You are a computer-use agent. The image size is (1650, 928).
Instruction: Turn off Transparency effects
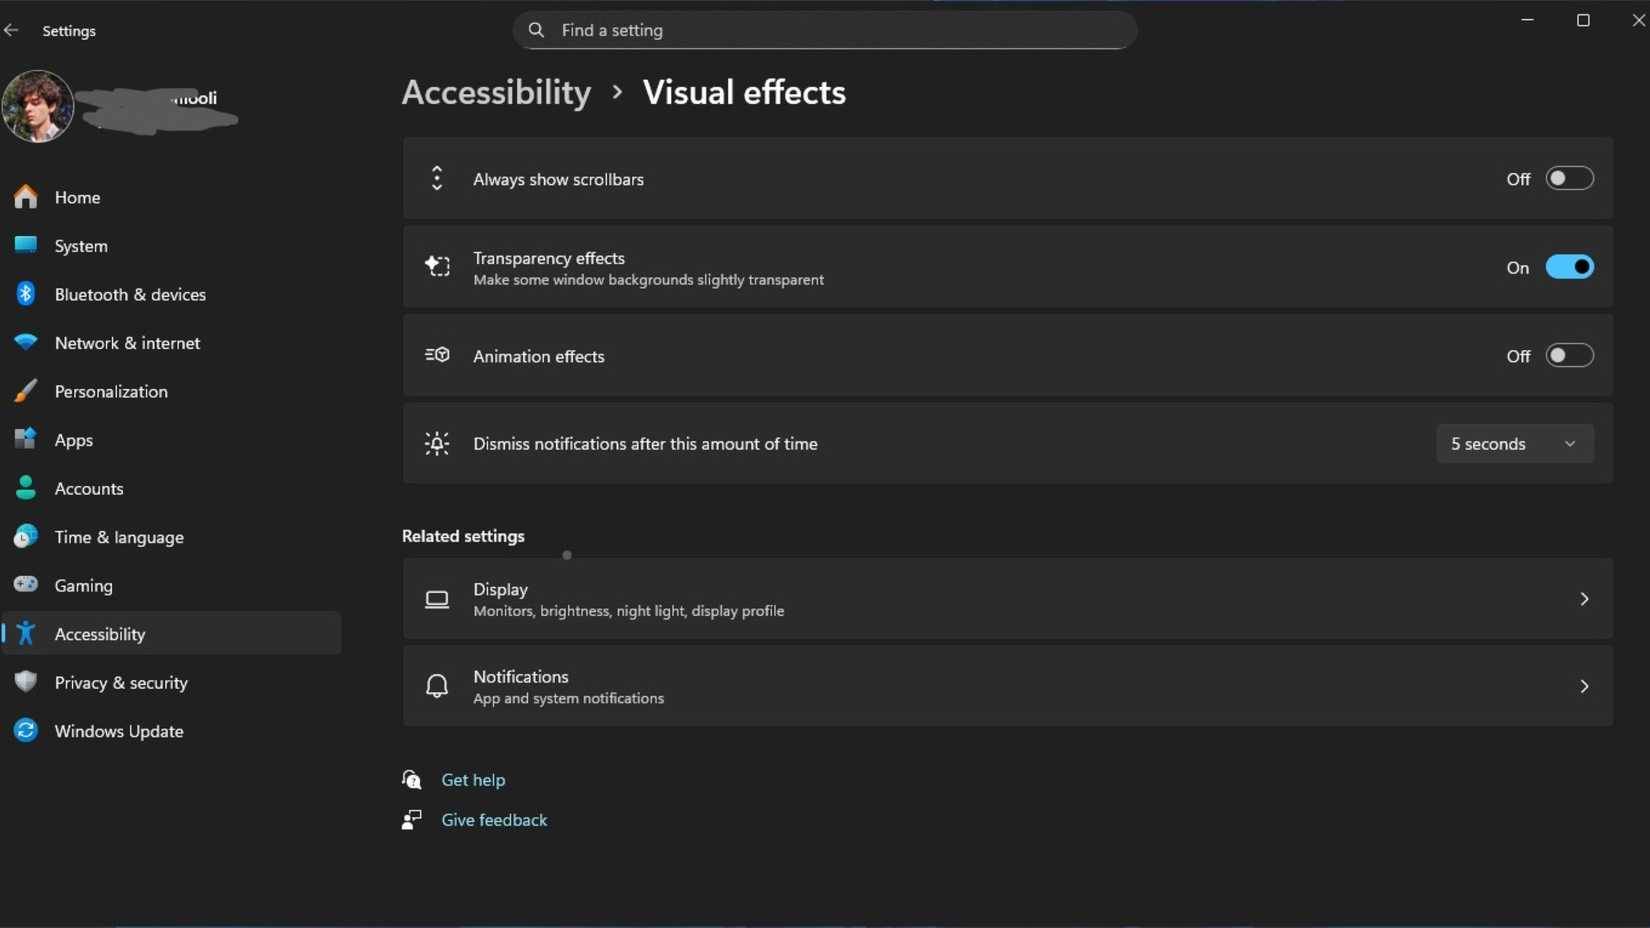coord(1568,266)
